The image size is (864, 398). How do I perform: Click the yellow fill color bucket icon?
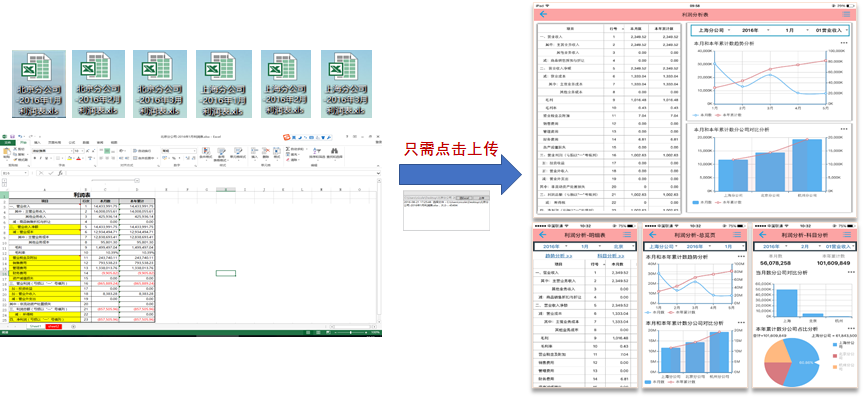[x=69, y=158]
